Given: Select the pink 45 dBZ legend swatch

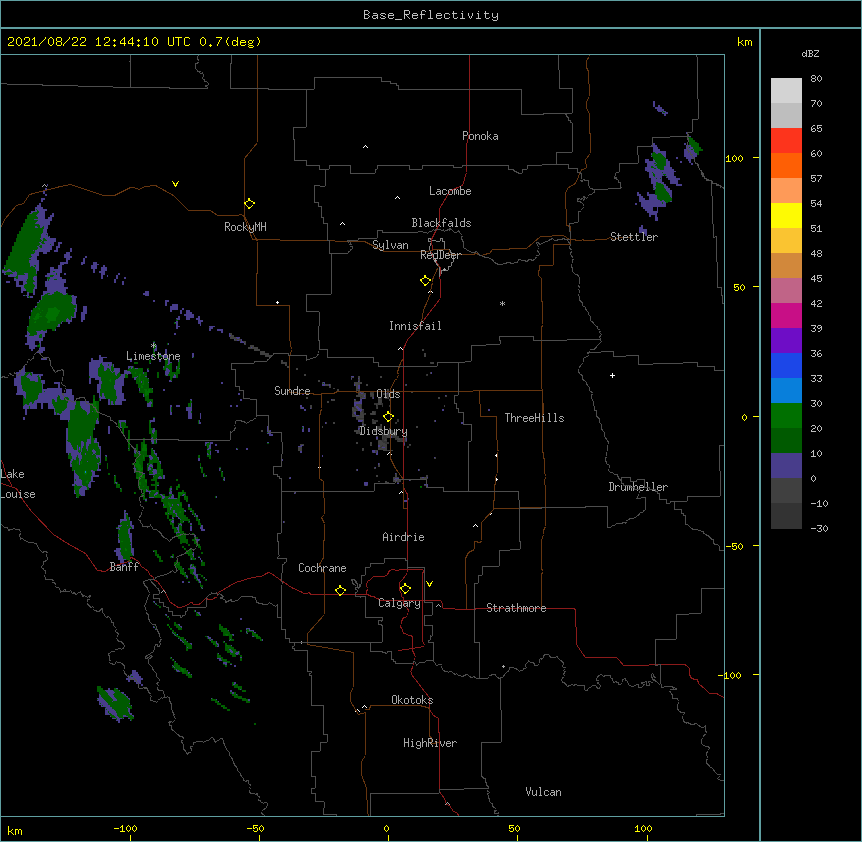Looking at the screenshot, I should pos(786,291).
